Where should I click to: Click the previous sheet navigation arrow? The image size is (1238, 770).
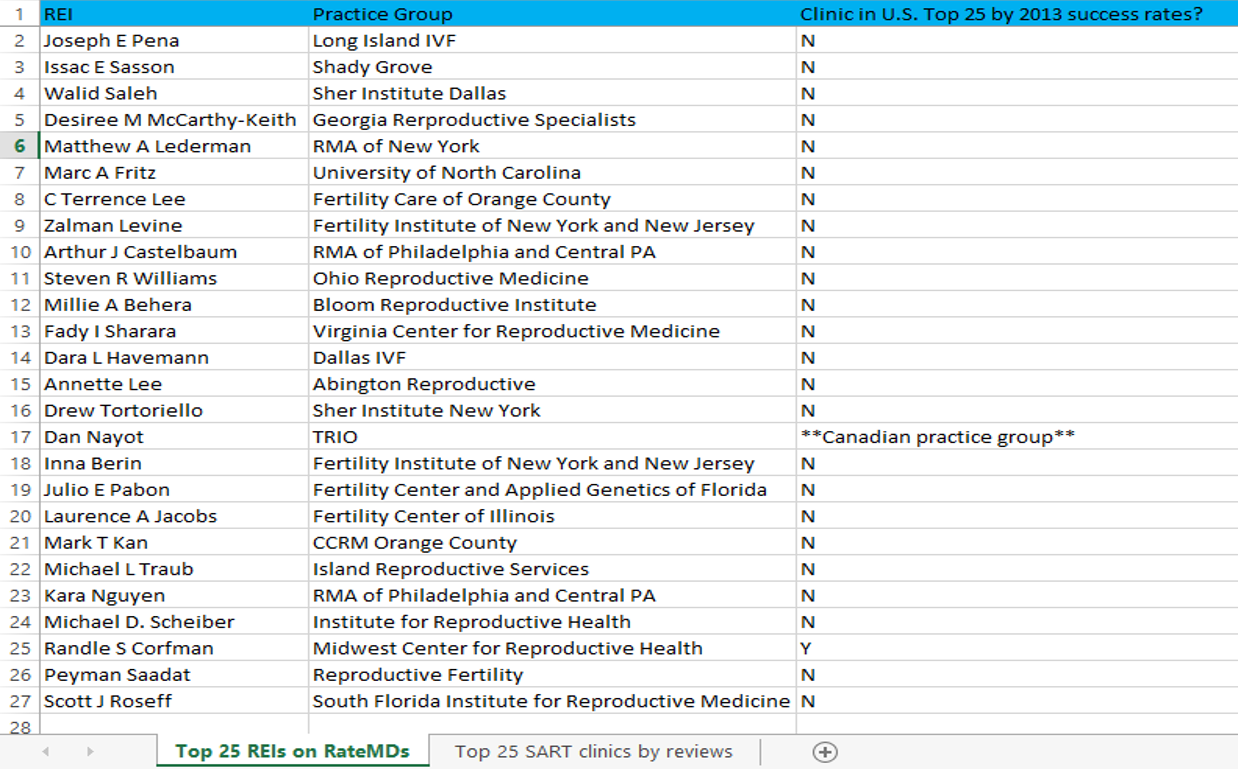[45, 752]
